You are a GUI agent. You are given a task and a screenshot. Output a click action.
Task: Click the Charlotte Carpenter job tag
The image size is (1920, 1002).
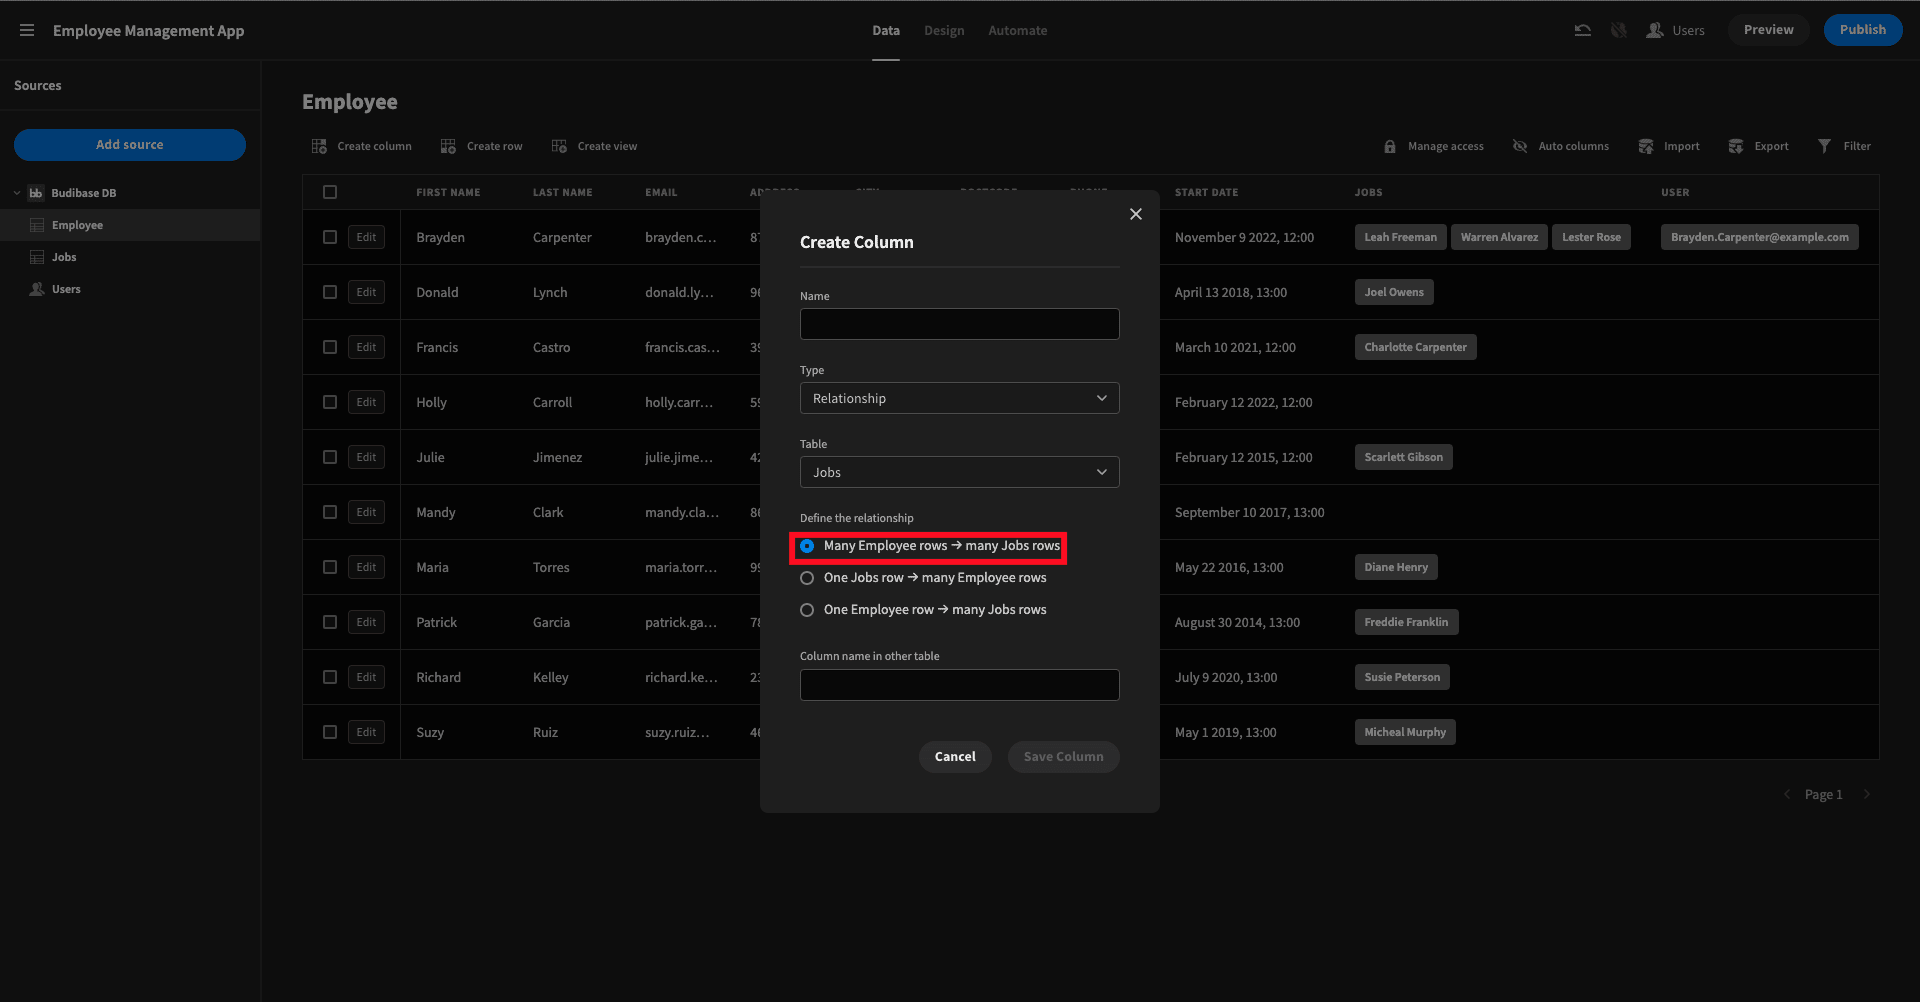click(x=1415, y=347)
